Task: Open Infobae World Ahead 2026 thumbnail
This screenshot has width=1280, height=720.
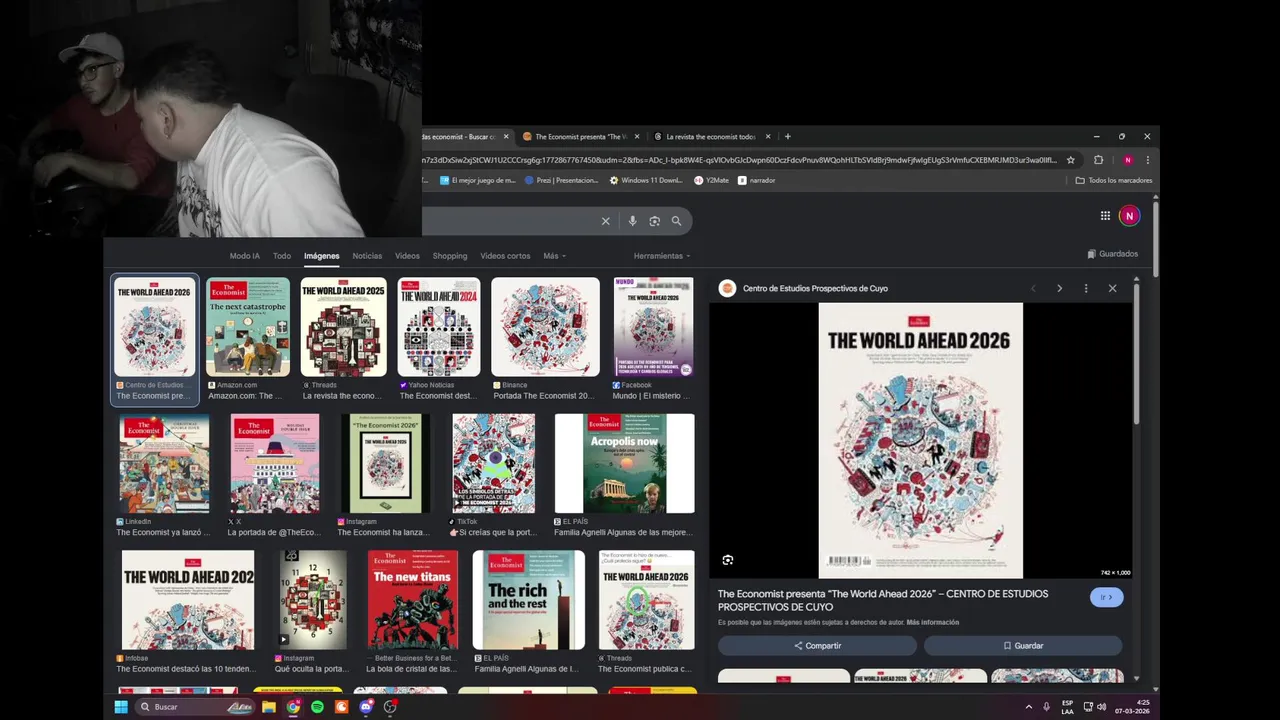Action: tap(188, 600)
